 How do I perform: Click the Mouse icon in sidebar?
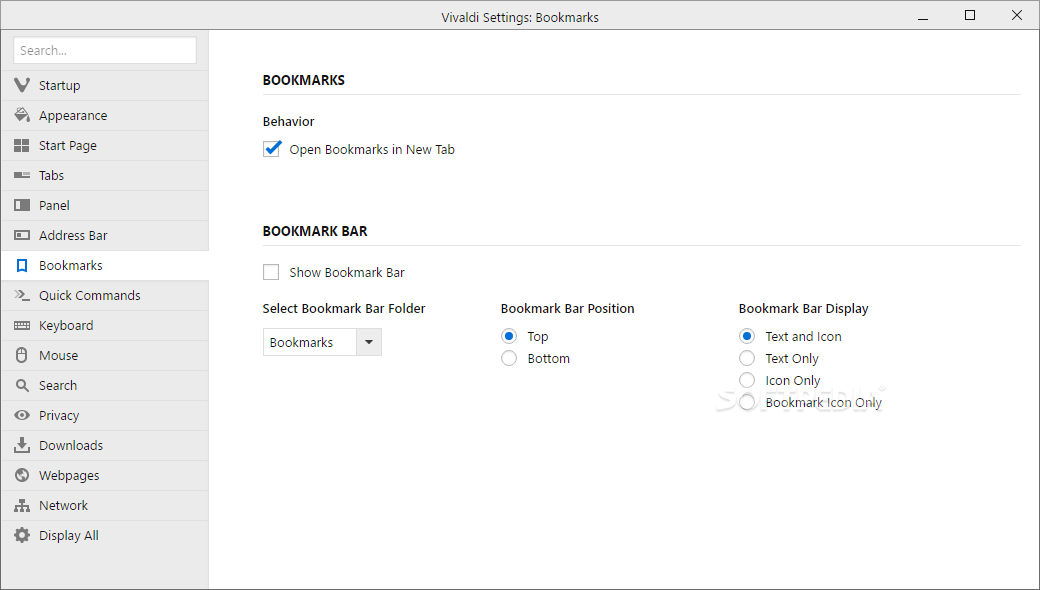(x=22, y=355)
